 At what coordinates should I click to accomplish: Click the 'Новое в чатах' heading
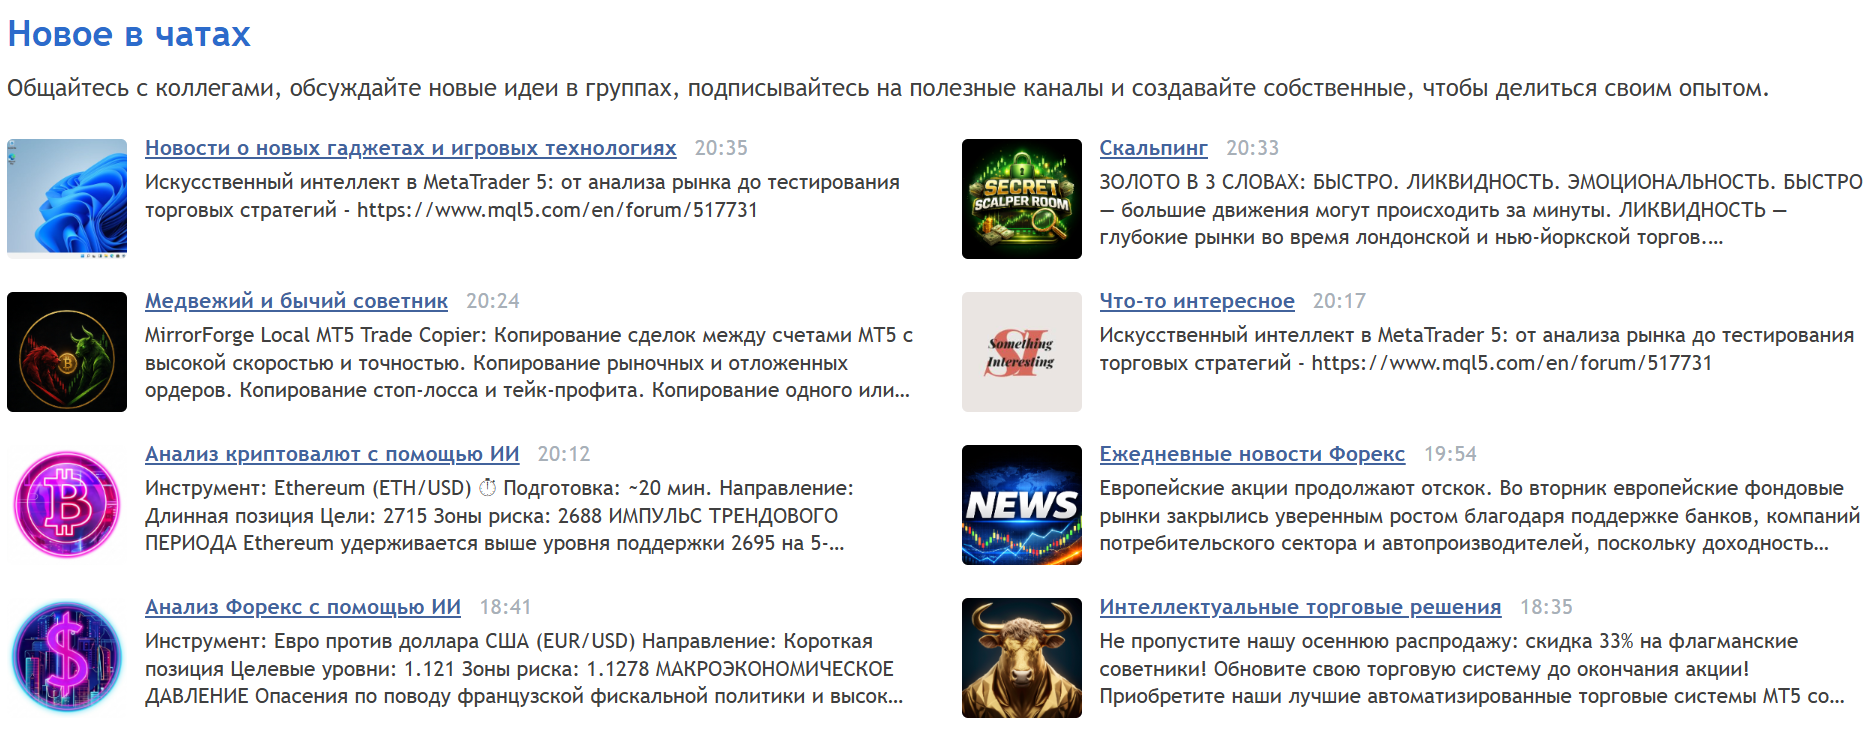[x=129, y=34]
